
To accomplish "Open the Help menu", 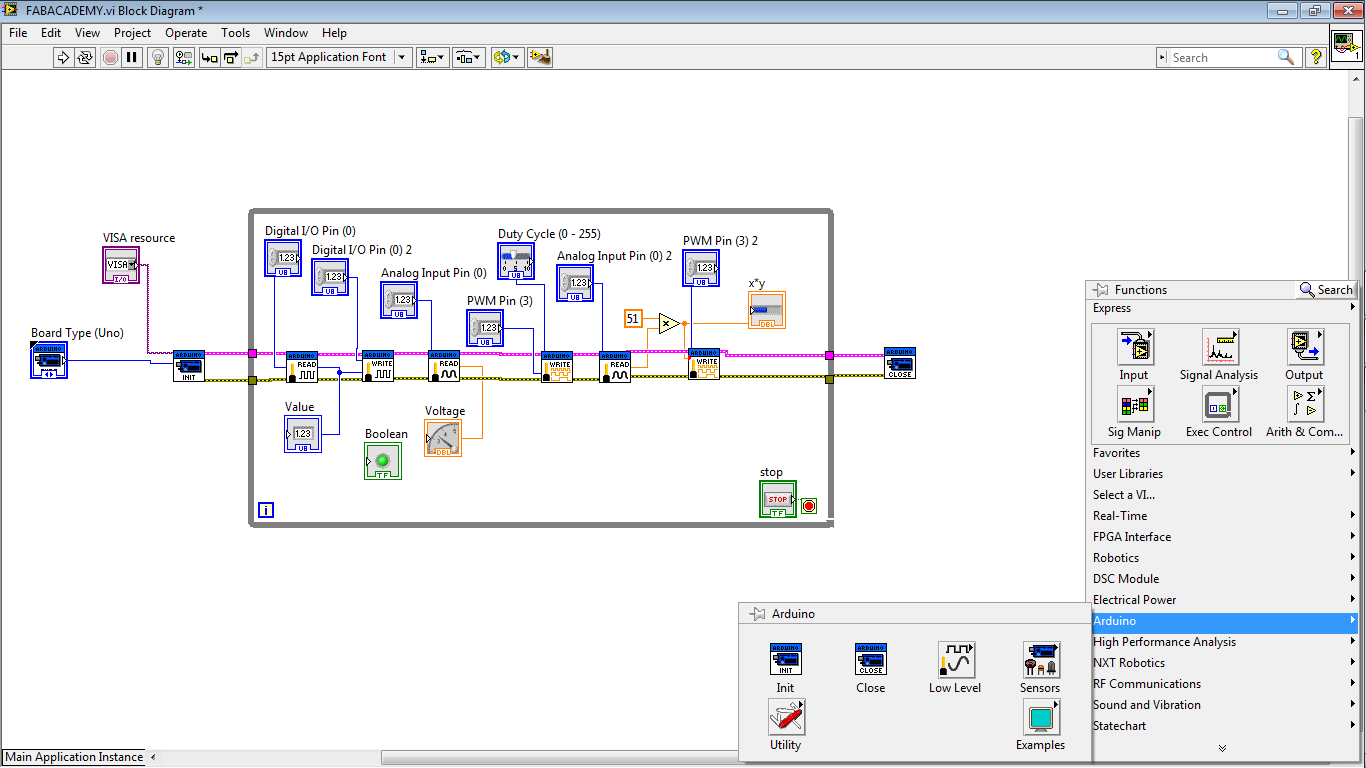I will click(335, 33).
